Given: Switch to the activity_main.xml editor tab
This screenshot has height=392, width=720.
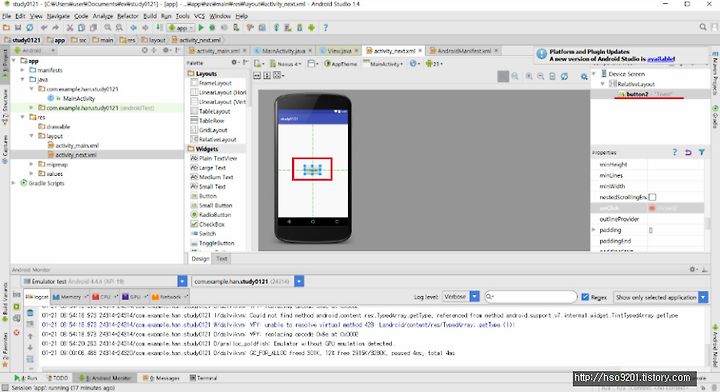Looking at the screenshot, I should (x=218, y=50).
